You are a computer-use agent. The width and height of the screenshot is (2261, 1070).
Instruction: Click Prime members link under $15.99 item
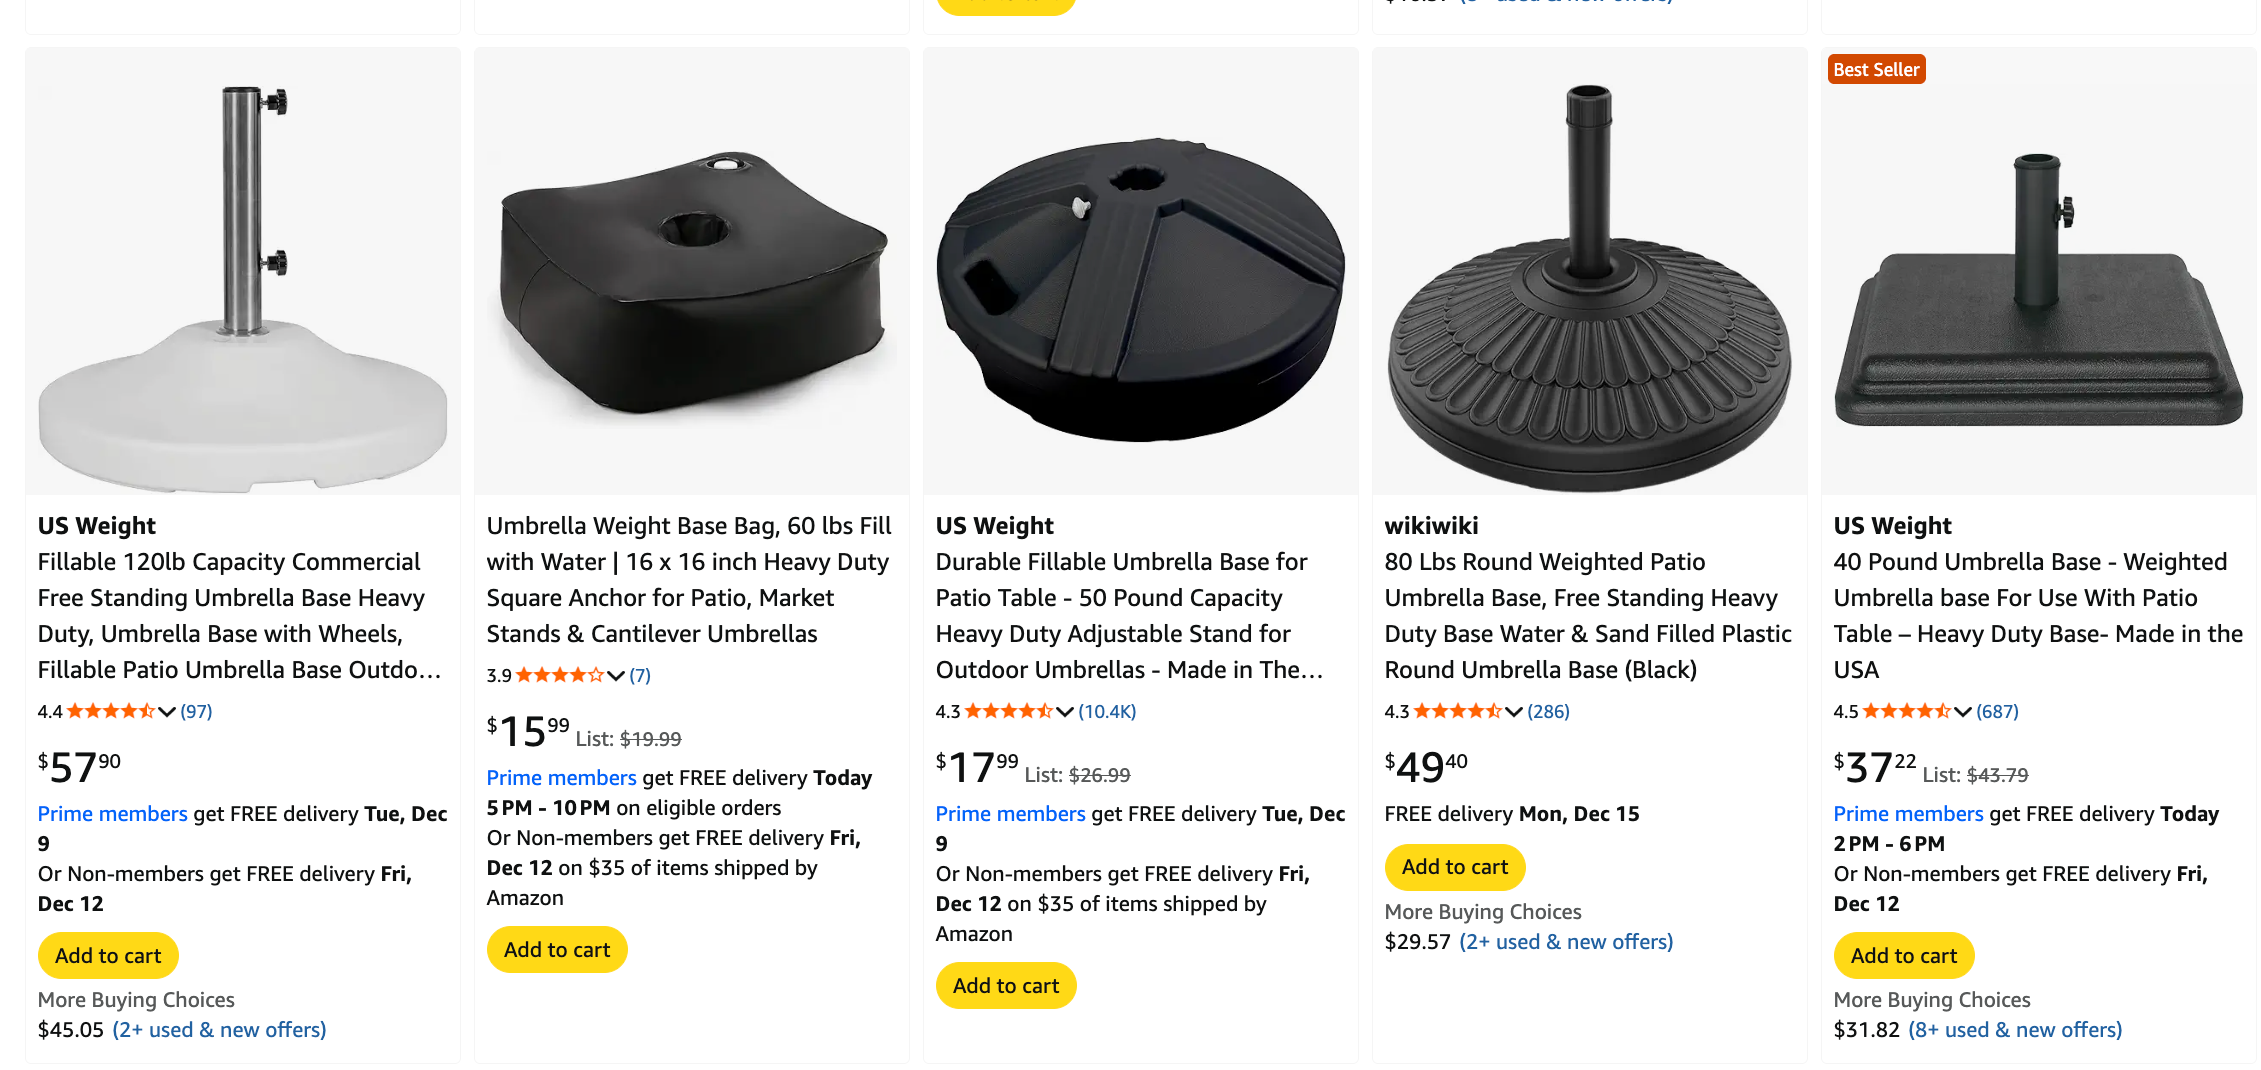point(561,778)
